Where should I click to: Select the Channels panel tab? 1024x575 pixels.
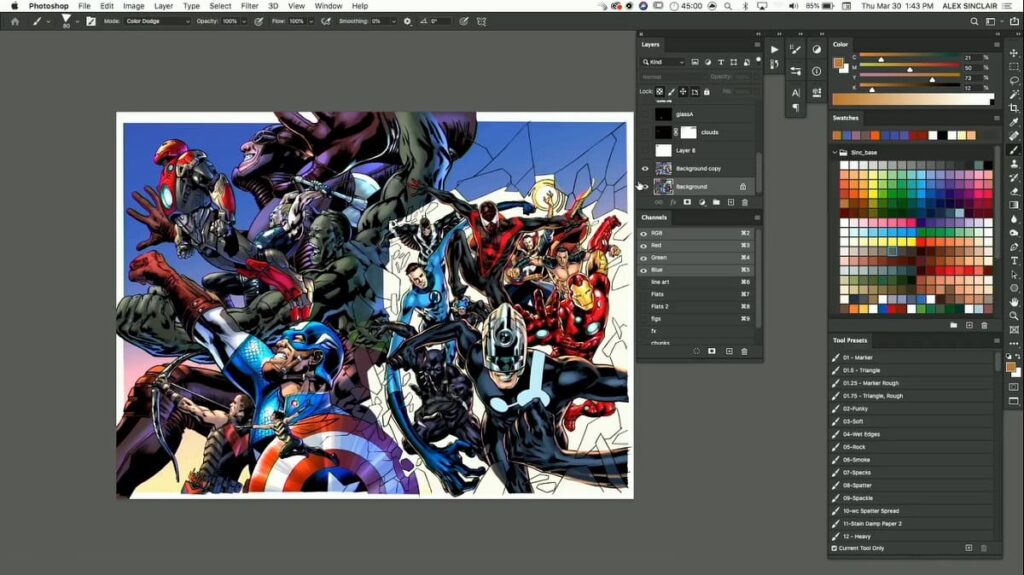(654, 218)
